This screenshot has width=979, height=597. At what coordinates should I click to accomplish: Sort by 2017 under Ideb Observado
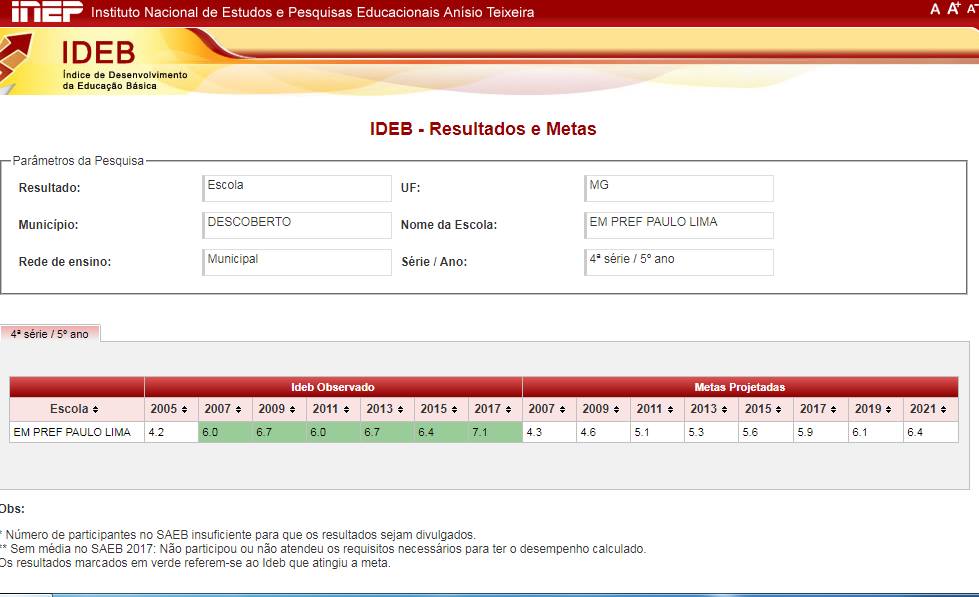pyautogui.click(x=495, y=409)
